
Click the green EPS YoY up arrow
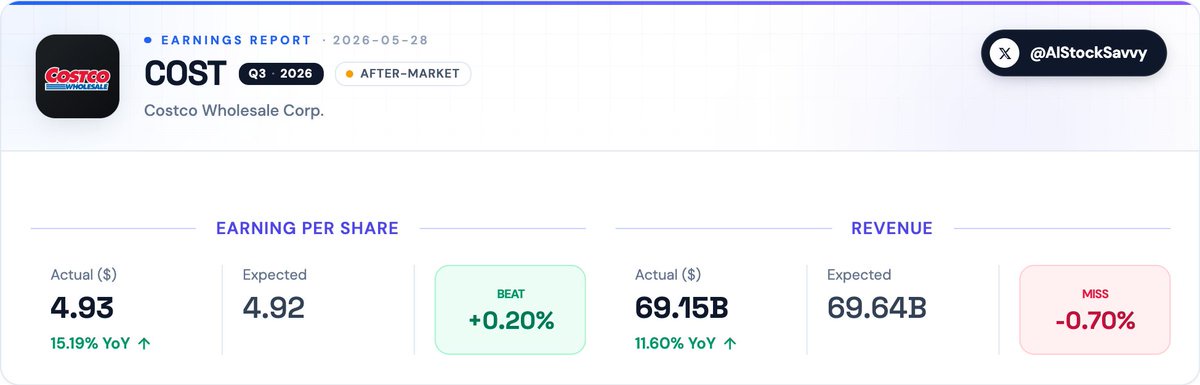(x=144, y=343)
